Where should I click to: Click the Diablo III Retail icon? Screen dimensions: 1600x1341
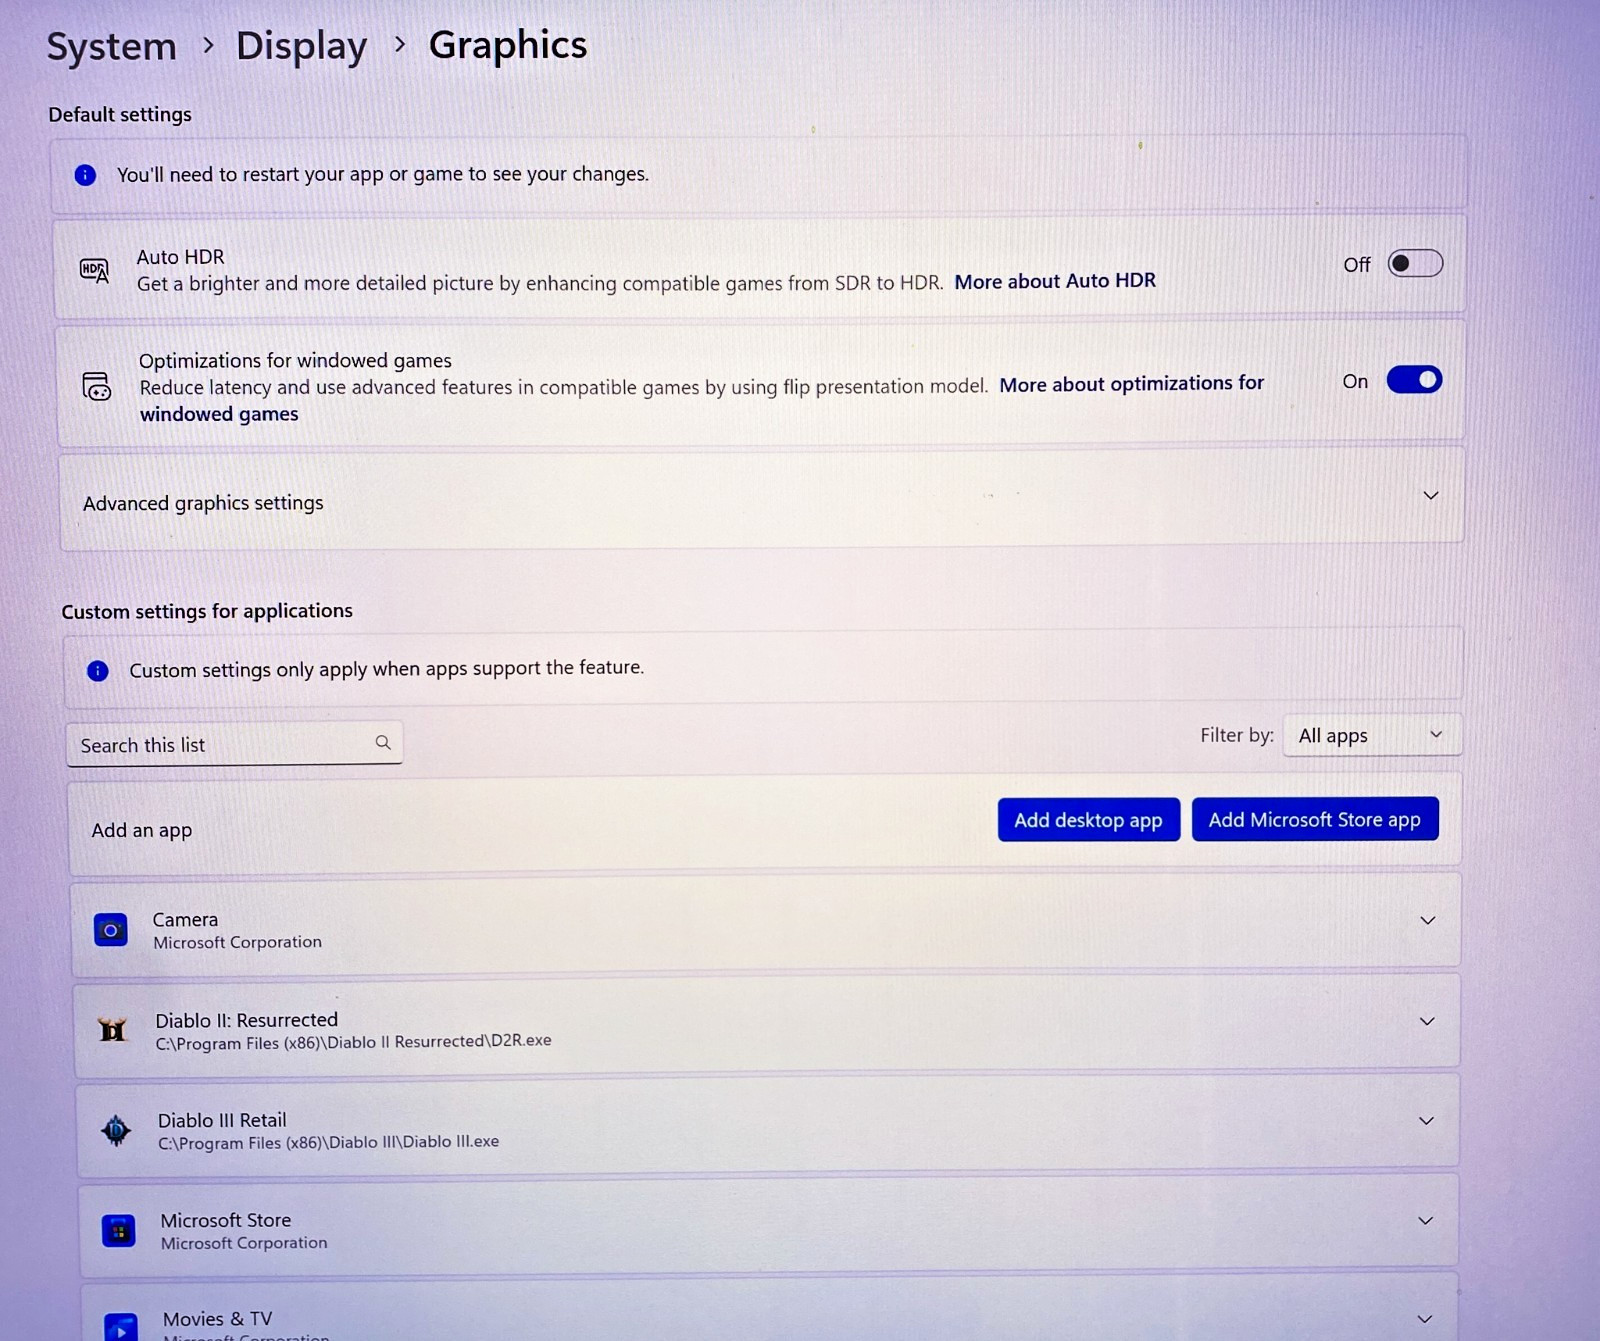(x=116, y=1130)
